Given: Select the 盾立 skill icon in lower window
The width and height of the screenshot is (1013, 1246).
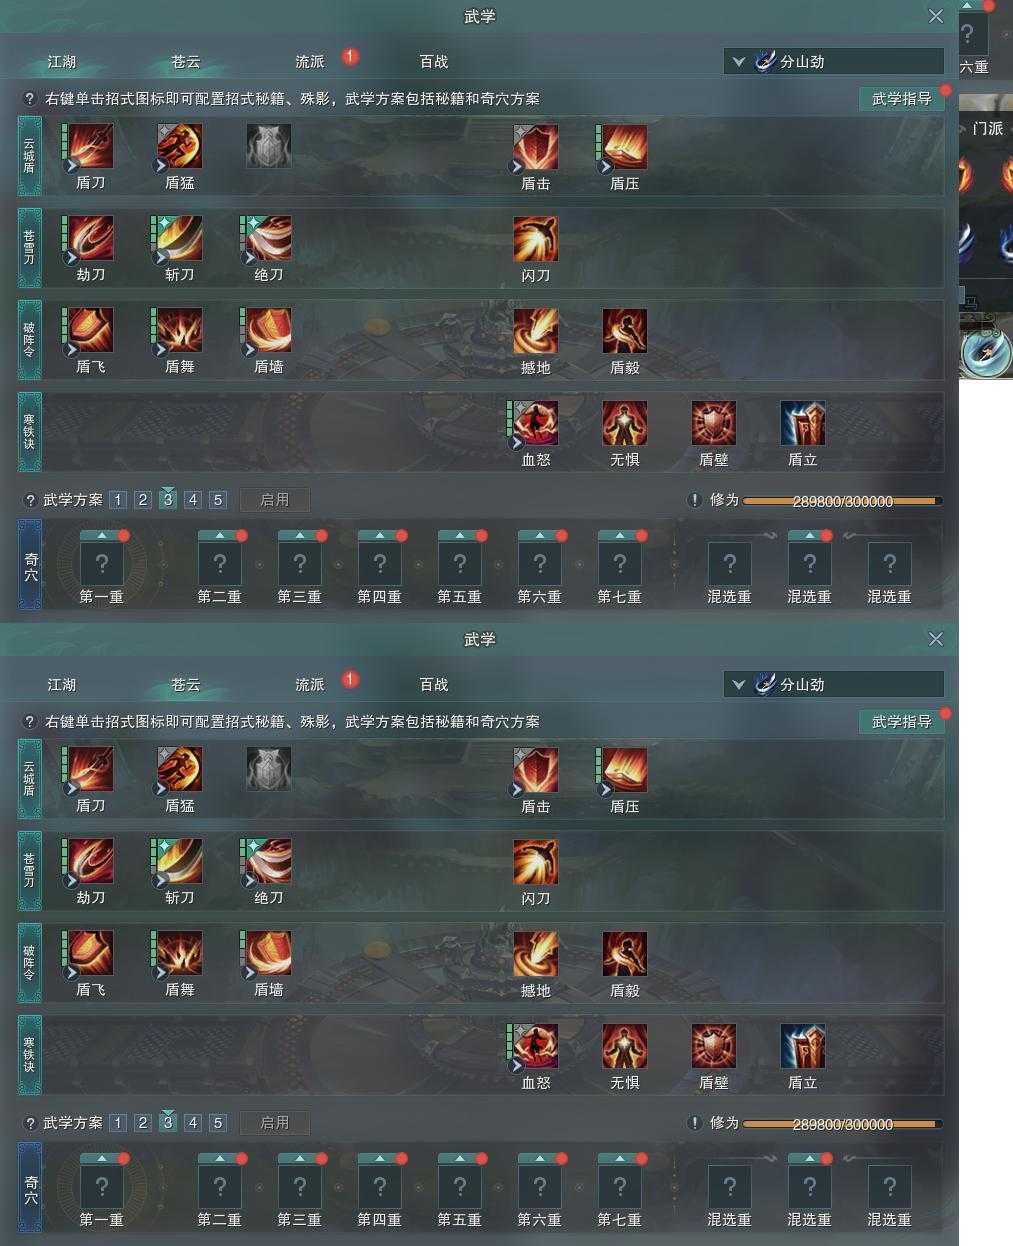Looking at the screenshot, I should pyautogui.click(x=803, y=1046).
